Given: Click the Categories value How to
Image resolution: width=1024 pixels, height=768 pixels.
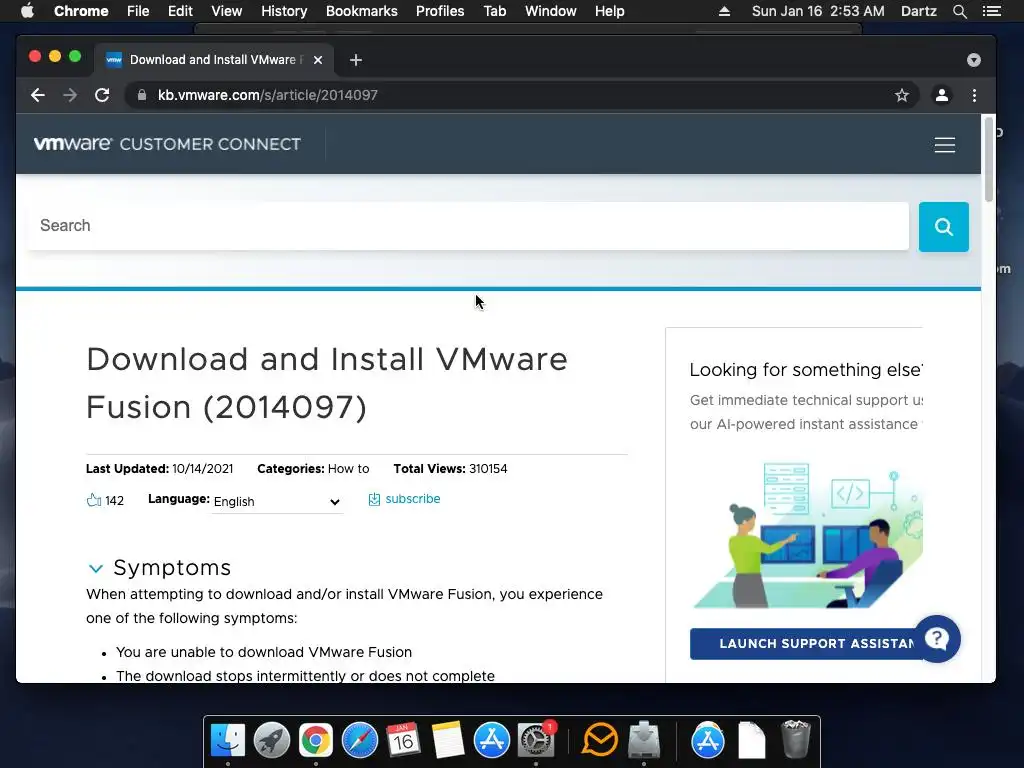Looking at the screenshot, I should pyautogui.click(x=348, y=469).
